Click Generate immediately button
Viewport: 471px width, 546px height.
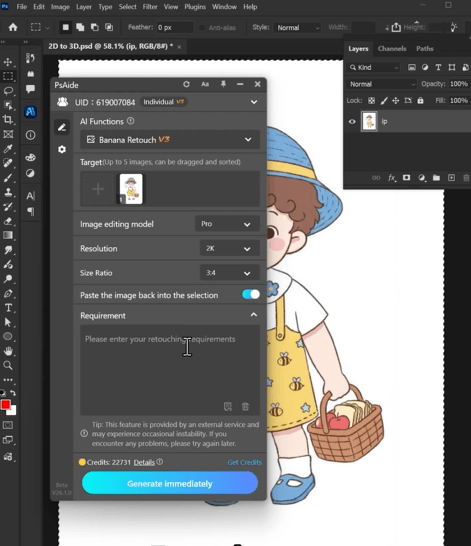(x=170, y=483)
